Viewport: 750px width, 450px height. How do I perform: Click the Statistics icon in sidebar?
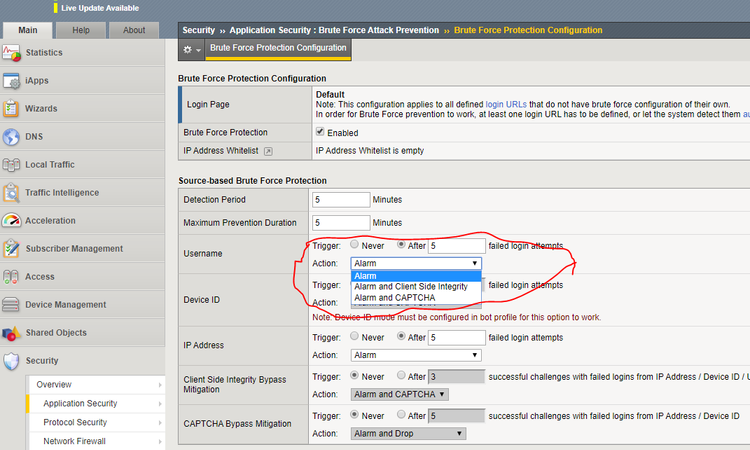click(x=12, y=52)
